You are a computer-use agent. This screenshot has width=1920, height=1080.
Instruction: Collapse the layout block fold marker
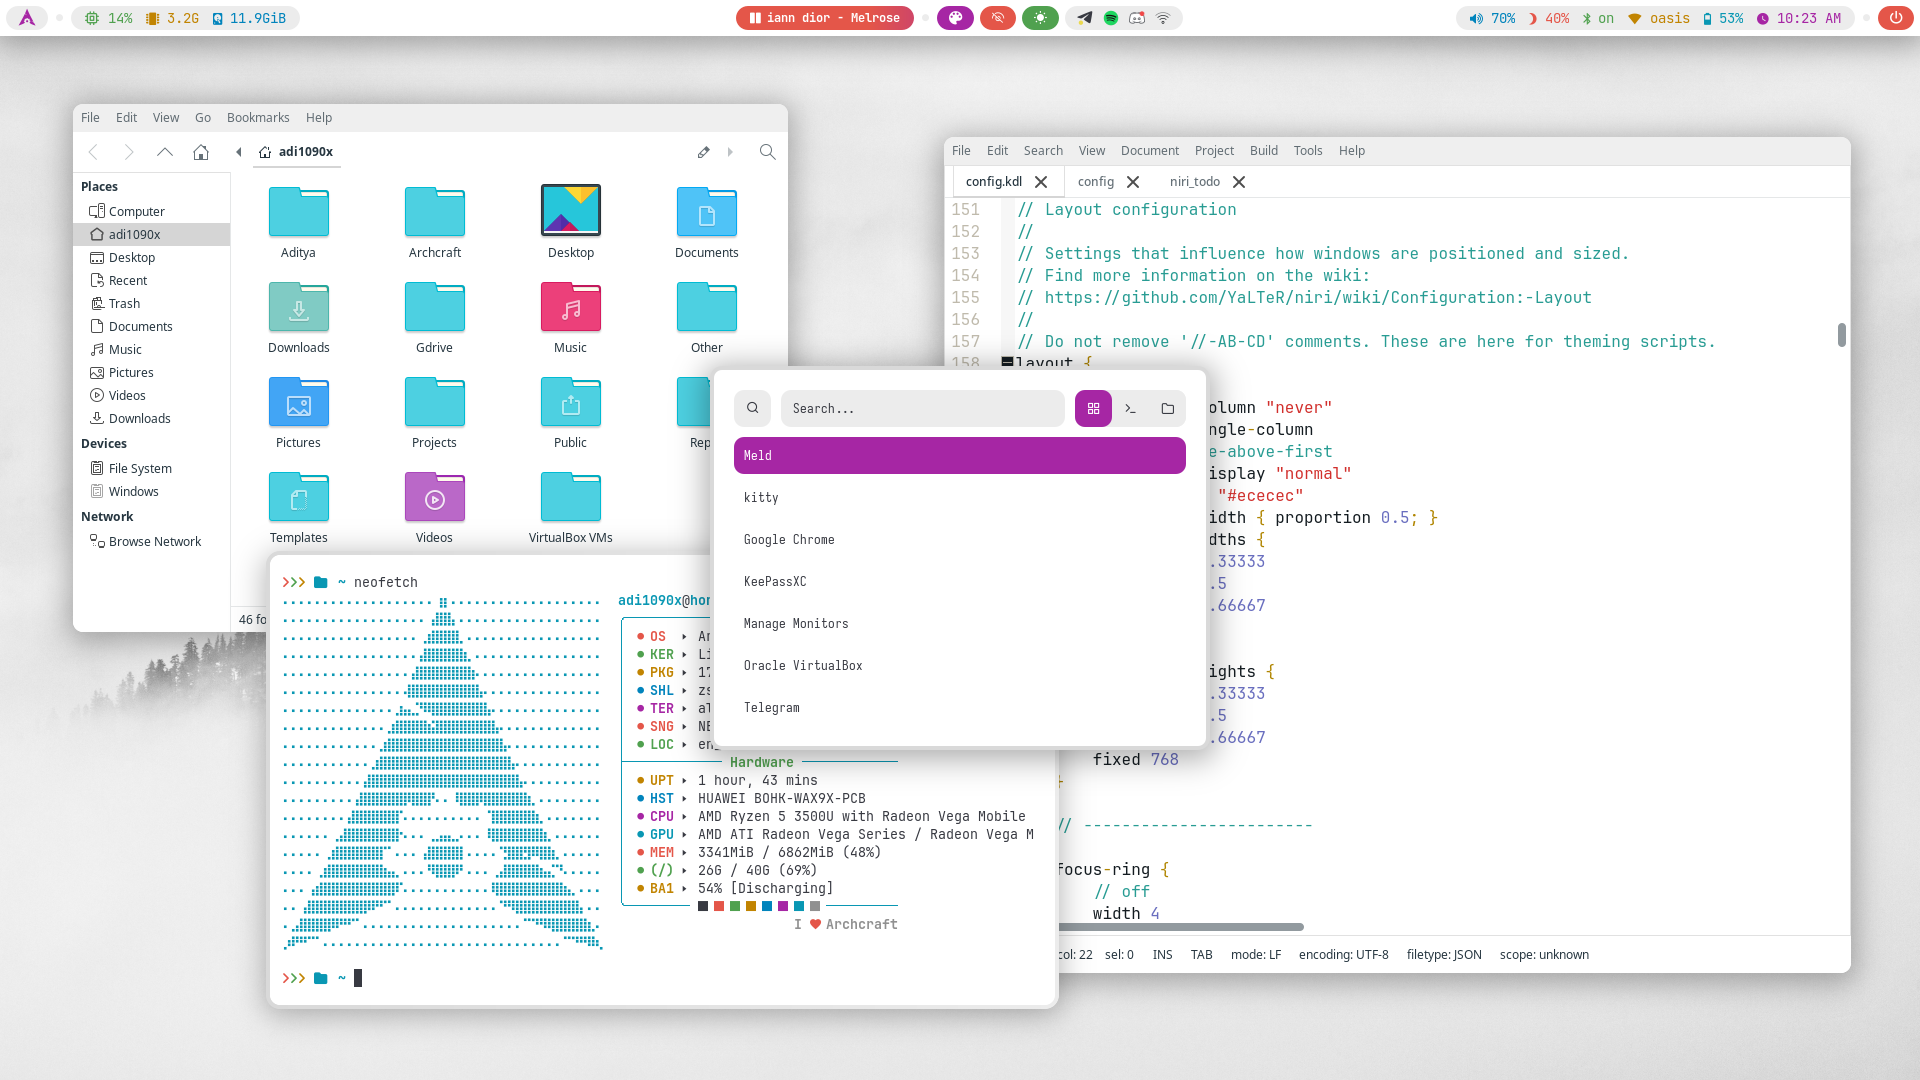[x=1007, y=362]
